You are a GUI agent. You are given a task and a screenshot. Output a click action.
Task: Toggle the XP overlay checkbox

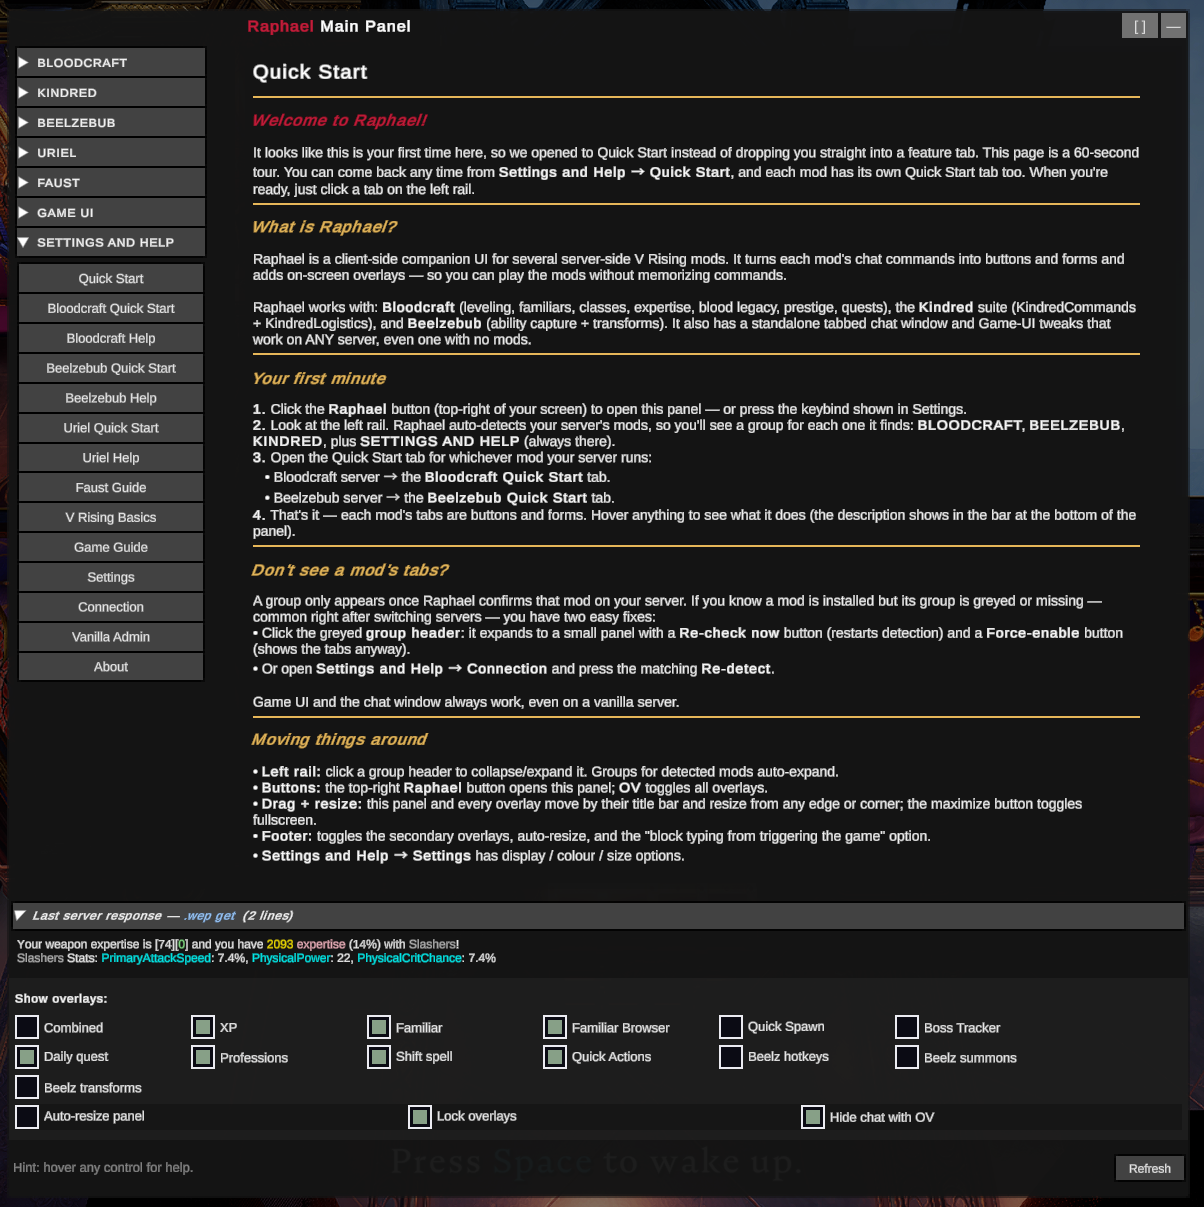(203, 1027)
